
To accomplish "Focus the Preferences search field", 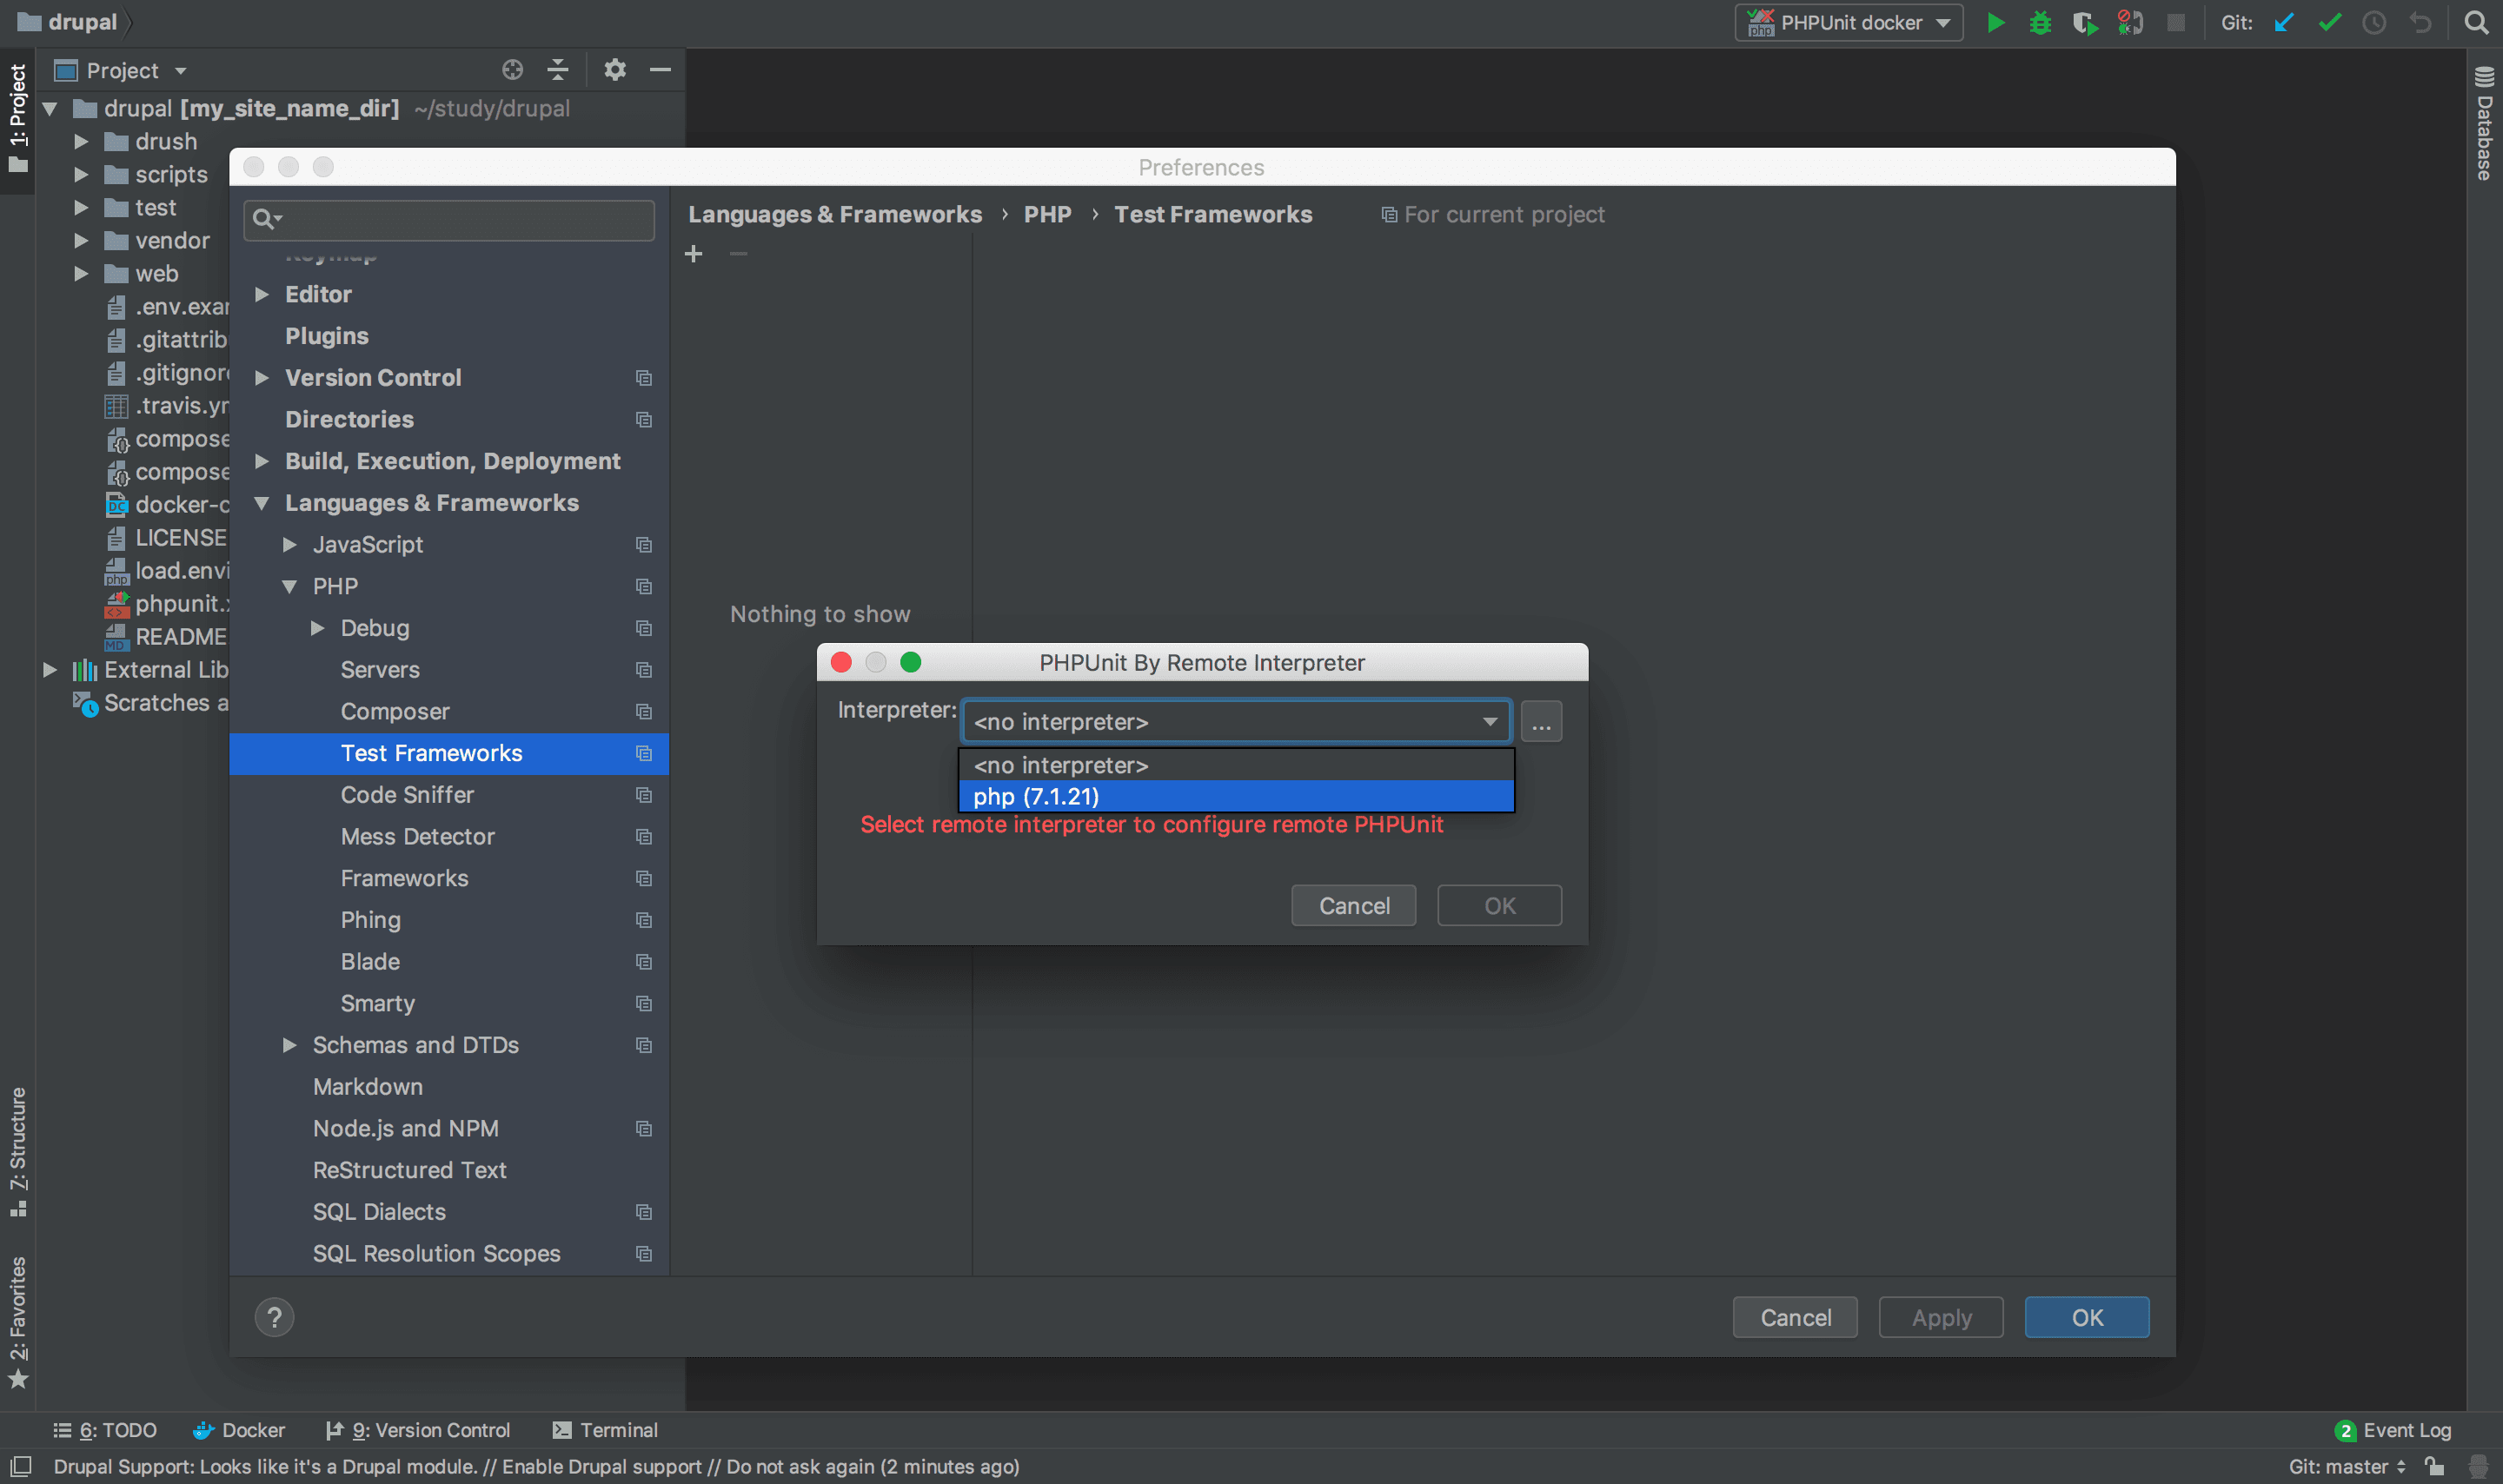I will click(x=449, y=219).
